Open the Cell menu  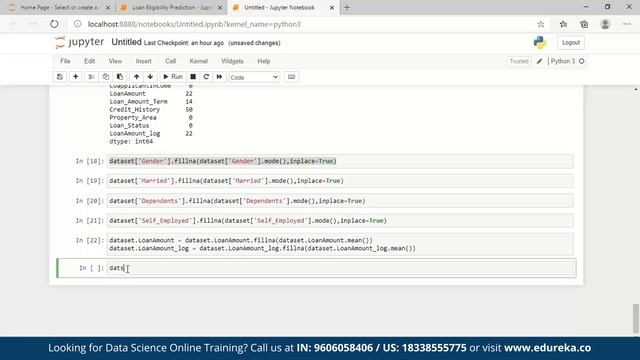170,61
